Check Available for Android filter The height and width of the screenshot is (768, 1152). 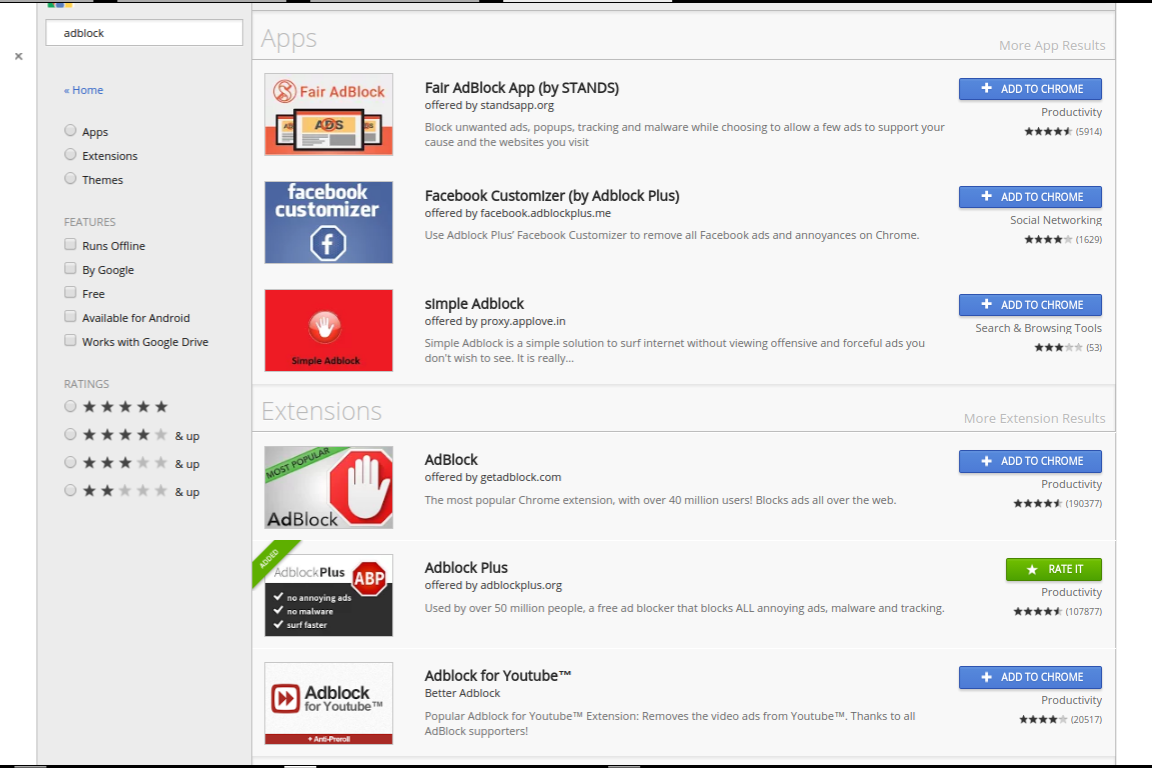click(x=71, y=316)
